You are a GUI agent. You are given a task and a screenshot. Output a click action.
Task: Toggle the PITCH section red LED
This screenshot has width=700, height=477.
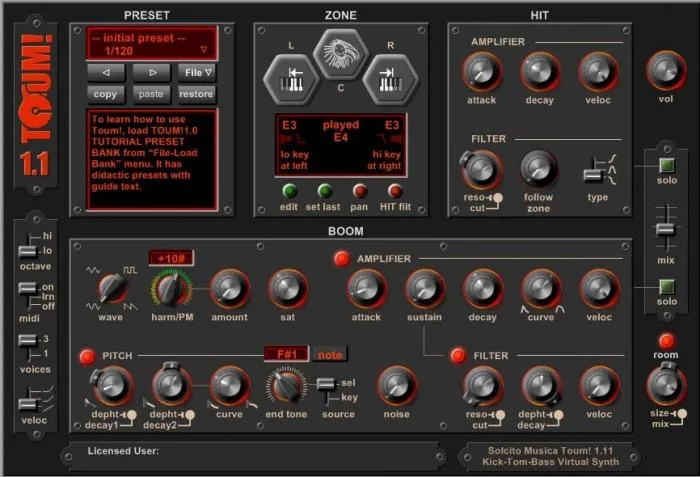click(86, 355)
